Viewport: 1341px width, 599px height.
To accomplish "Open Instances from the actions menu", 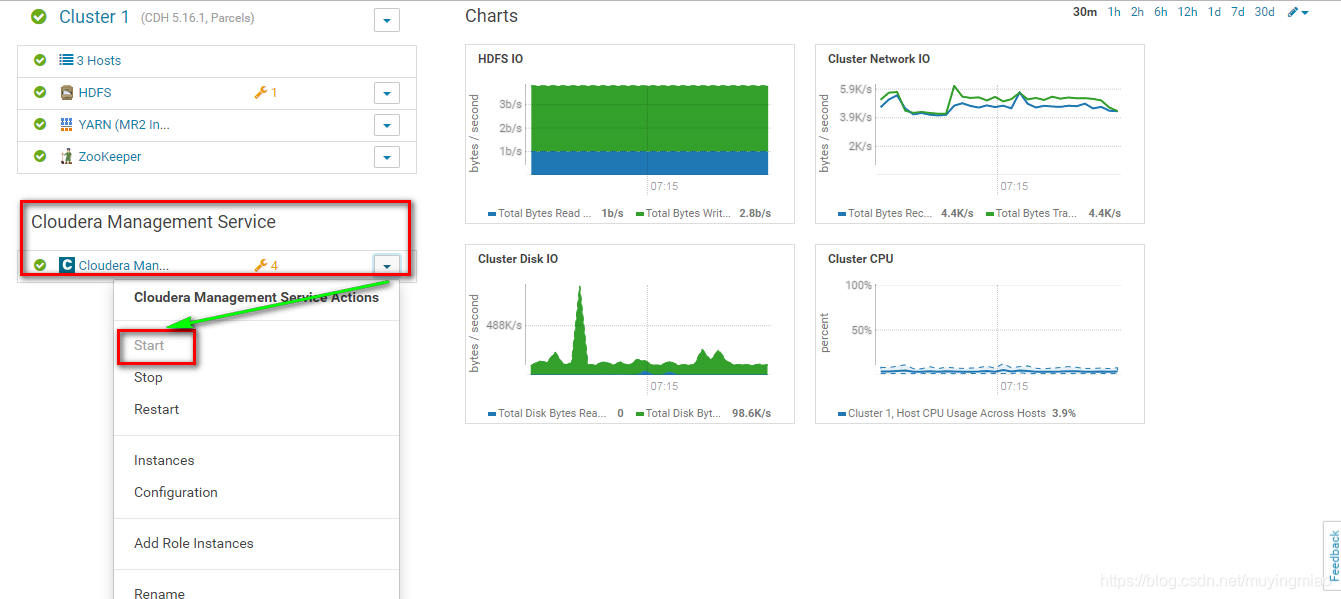I will (x=164, y=460).
